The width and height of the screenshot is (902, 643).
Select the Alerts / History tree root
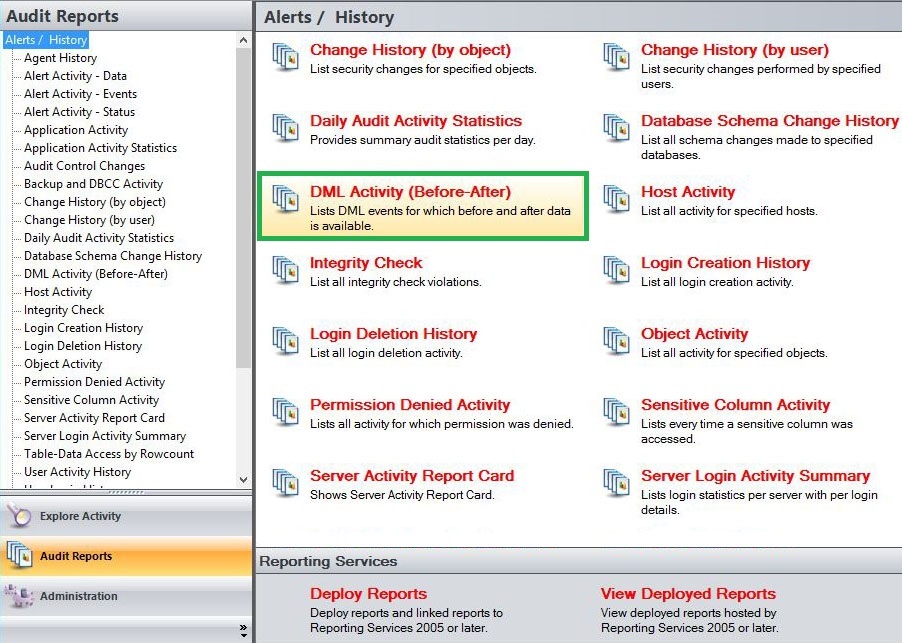point(46,40)
